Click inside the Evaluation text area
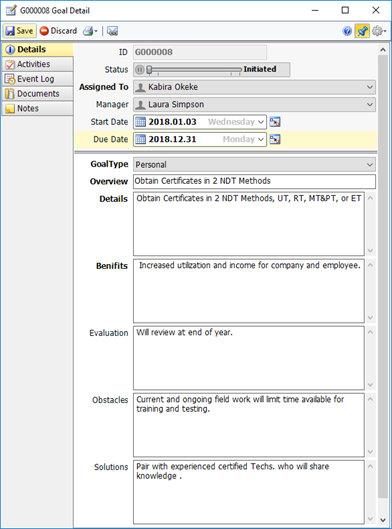This screenshot has width=392, height=529. click(249, 358)
